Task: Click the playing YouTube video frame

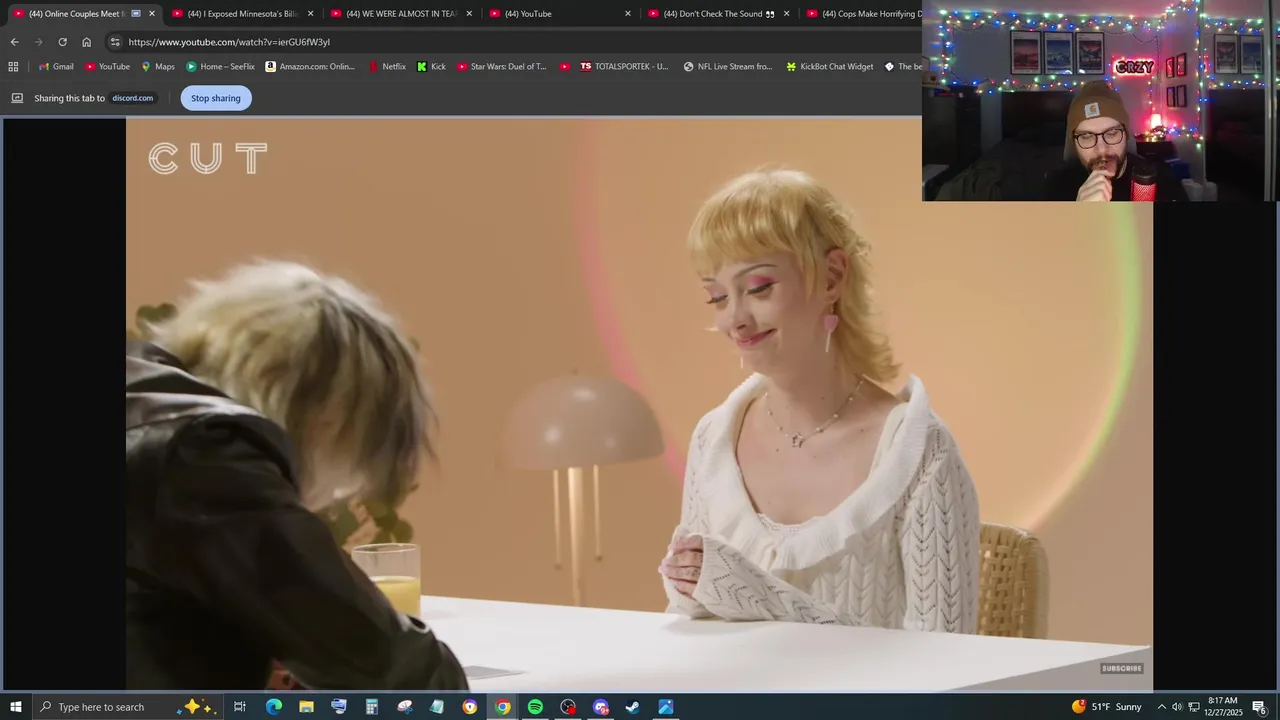Action: click(x=639, y=404)
